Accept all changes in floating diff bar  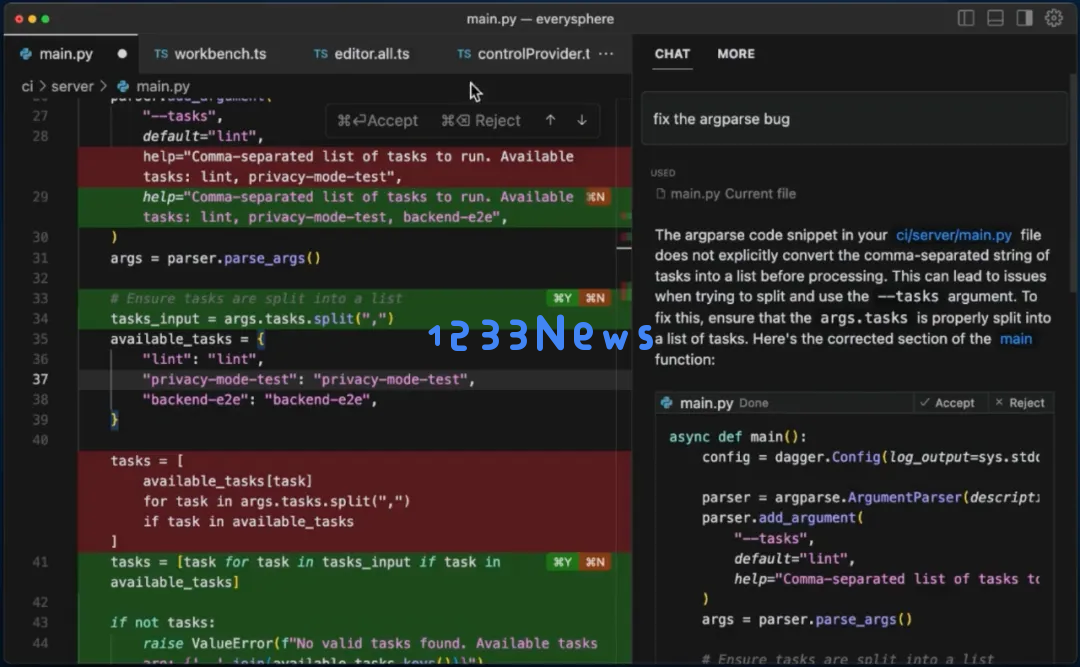point(377,121)
